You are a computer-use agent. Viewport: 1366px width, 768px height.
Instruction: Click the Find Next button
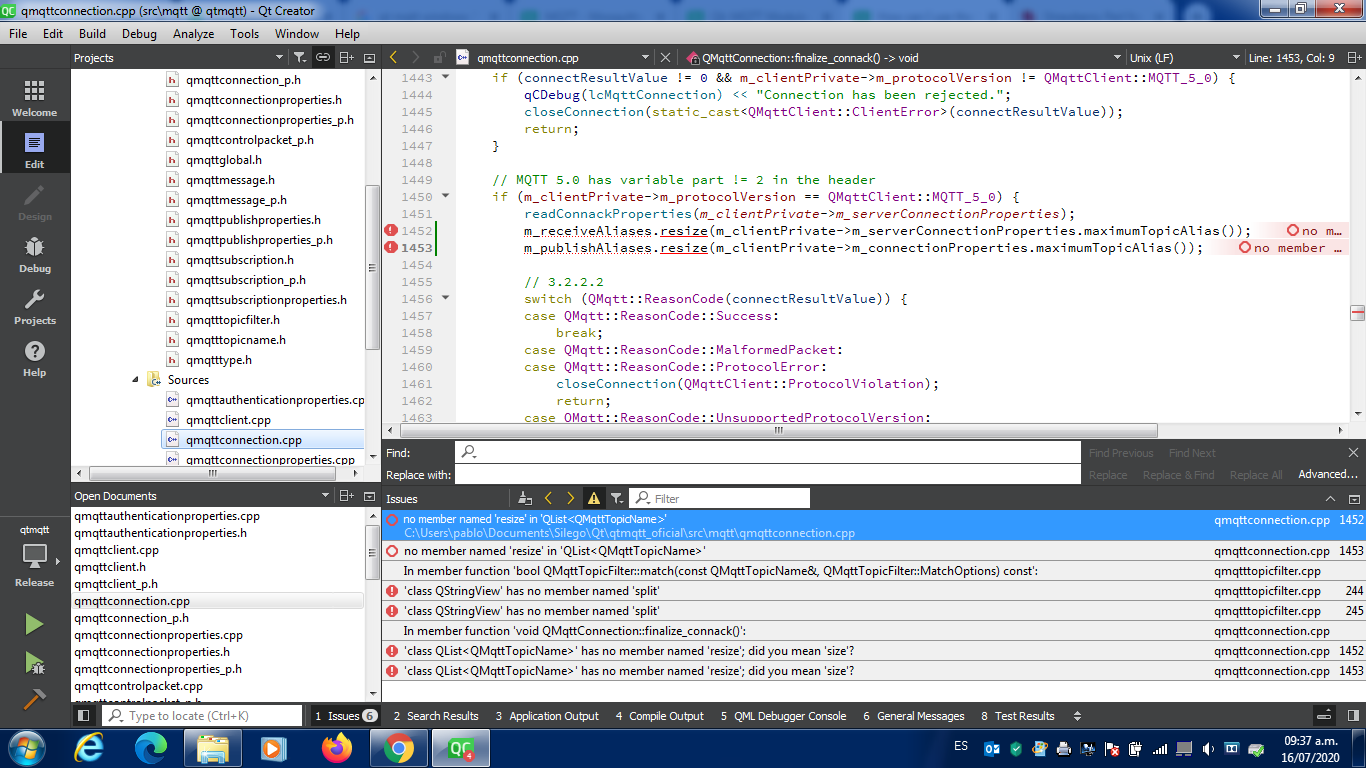(1192, 453)
